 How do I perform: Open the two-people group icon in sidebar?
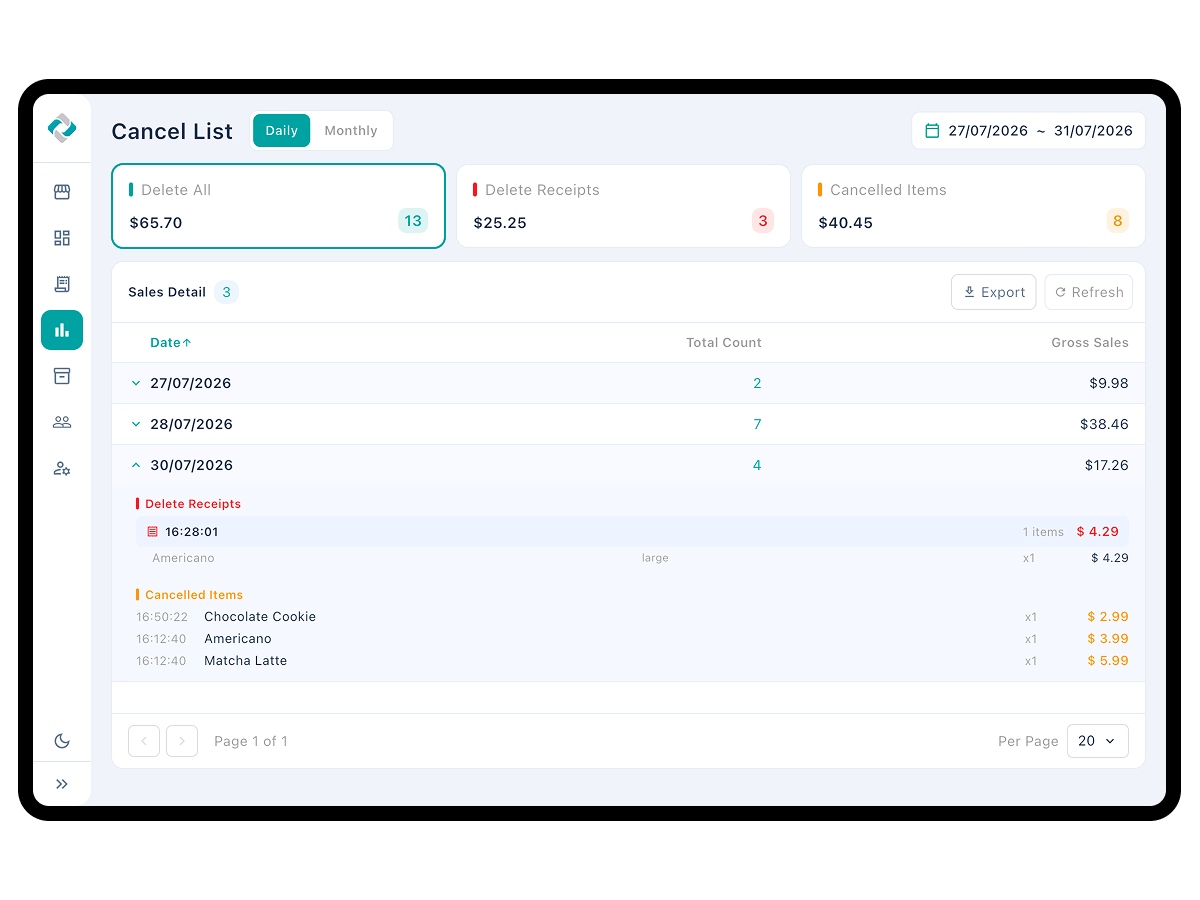tap(62, 422)
